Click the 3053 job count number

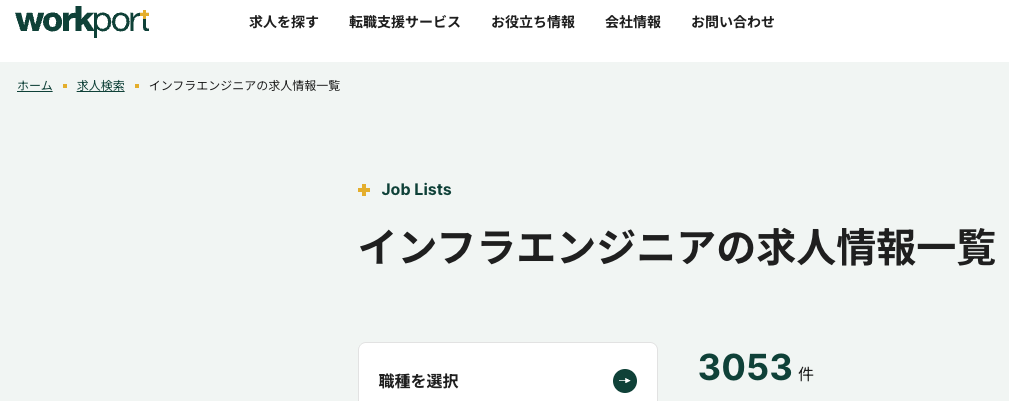[745, 368]
